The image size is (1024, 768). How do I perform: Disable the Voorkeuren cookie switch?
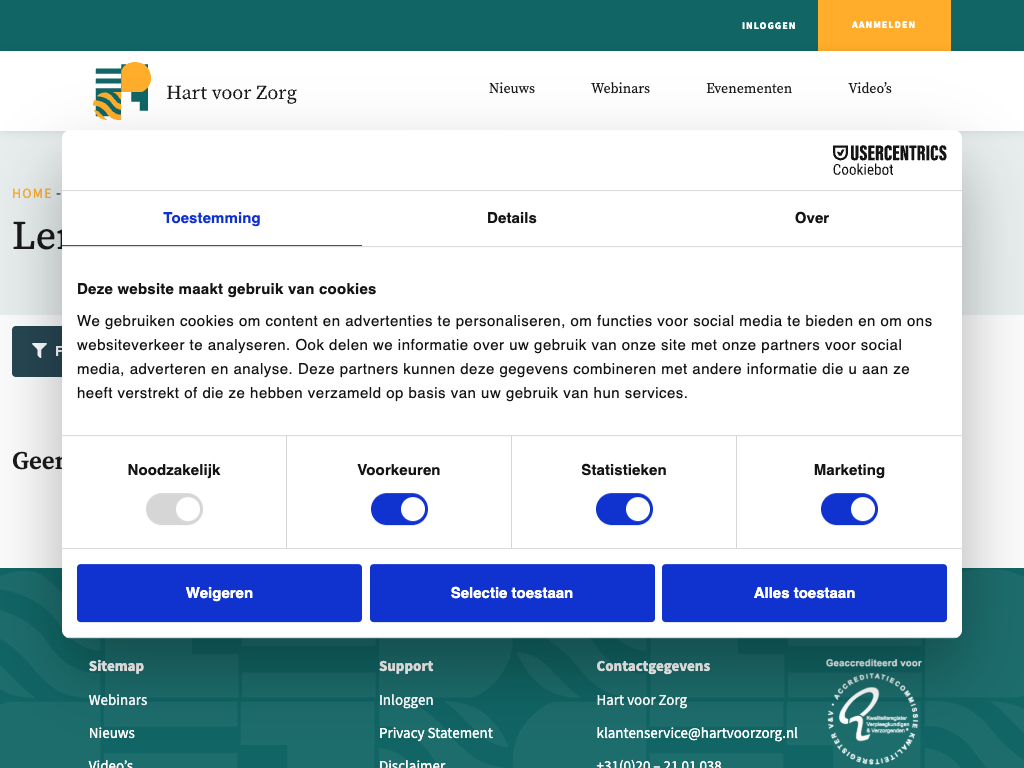[x=399, y=510]
